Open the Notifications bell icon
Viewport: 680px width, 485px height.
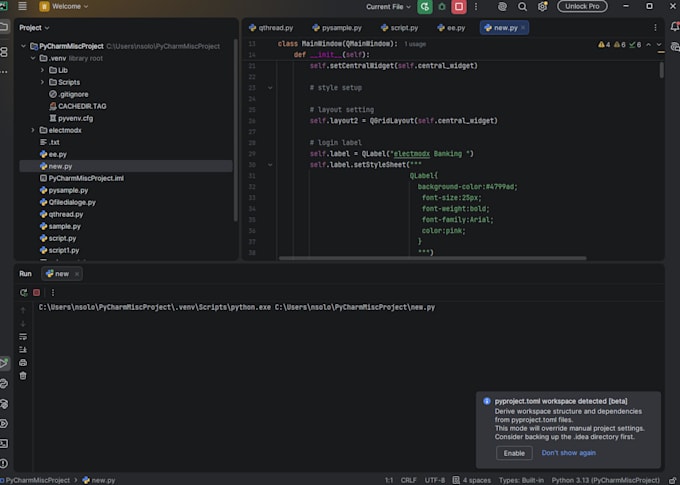(675, 27)
